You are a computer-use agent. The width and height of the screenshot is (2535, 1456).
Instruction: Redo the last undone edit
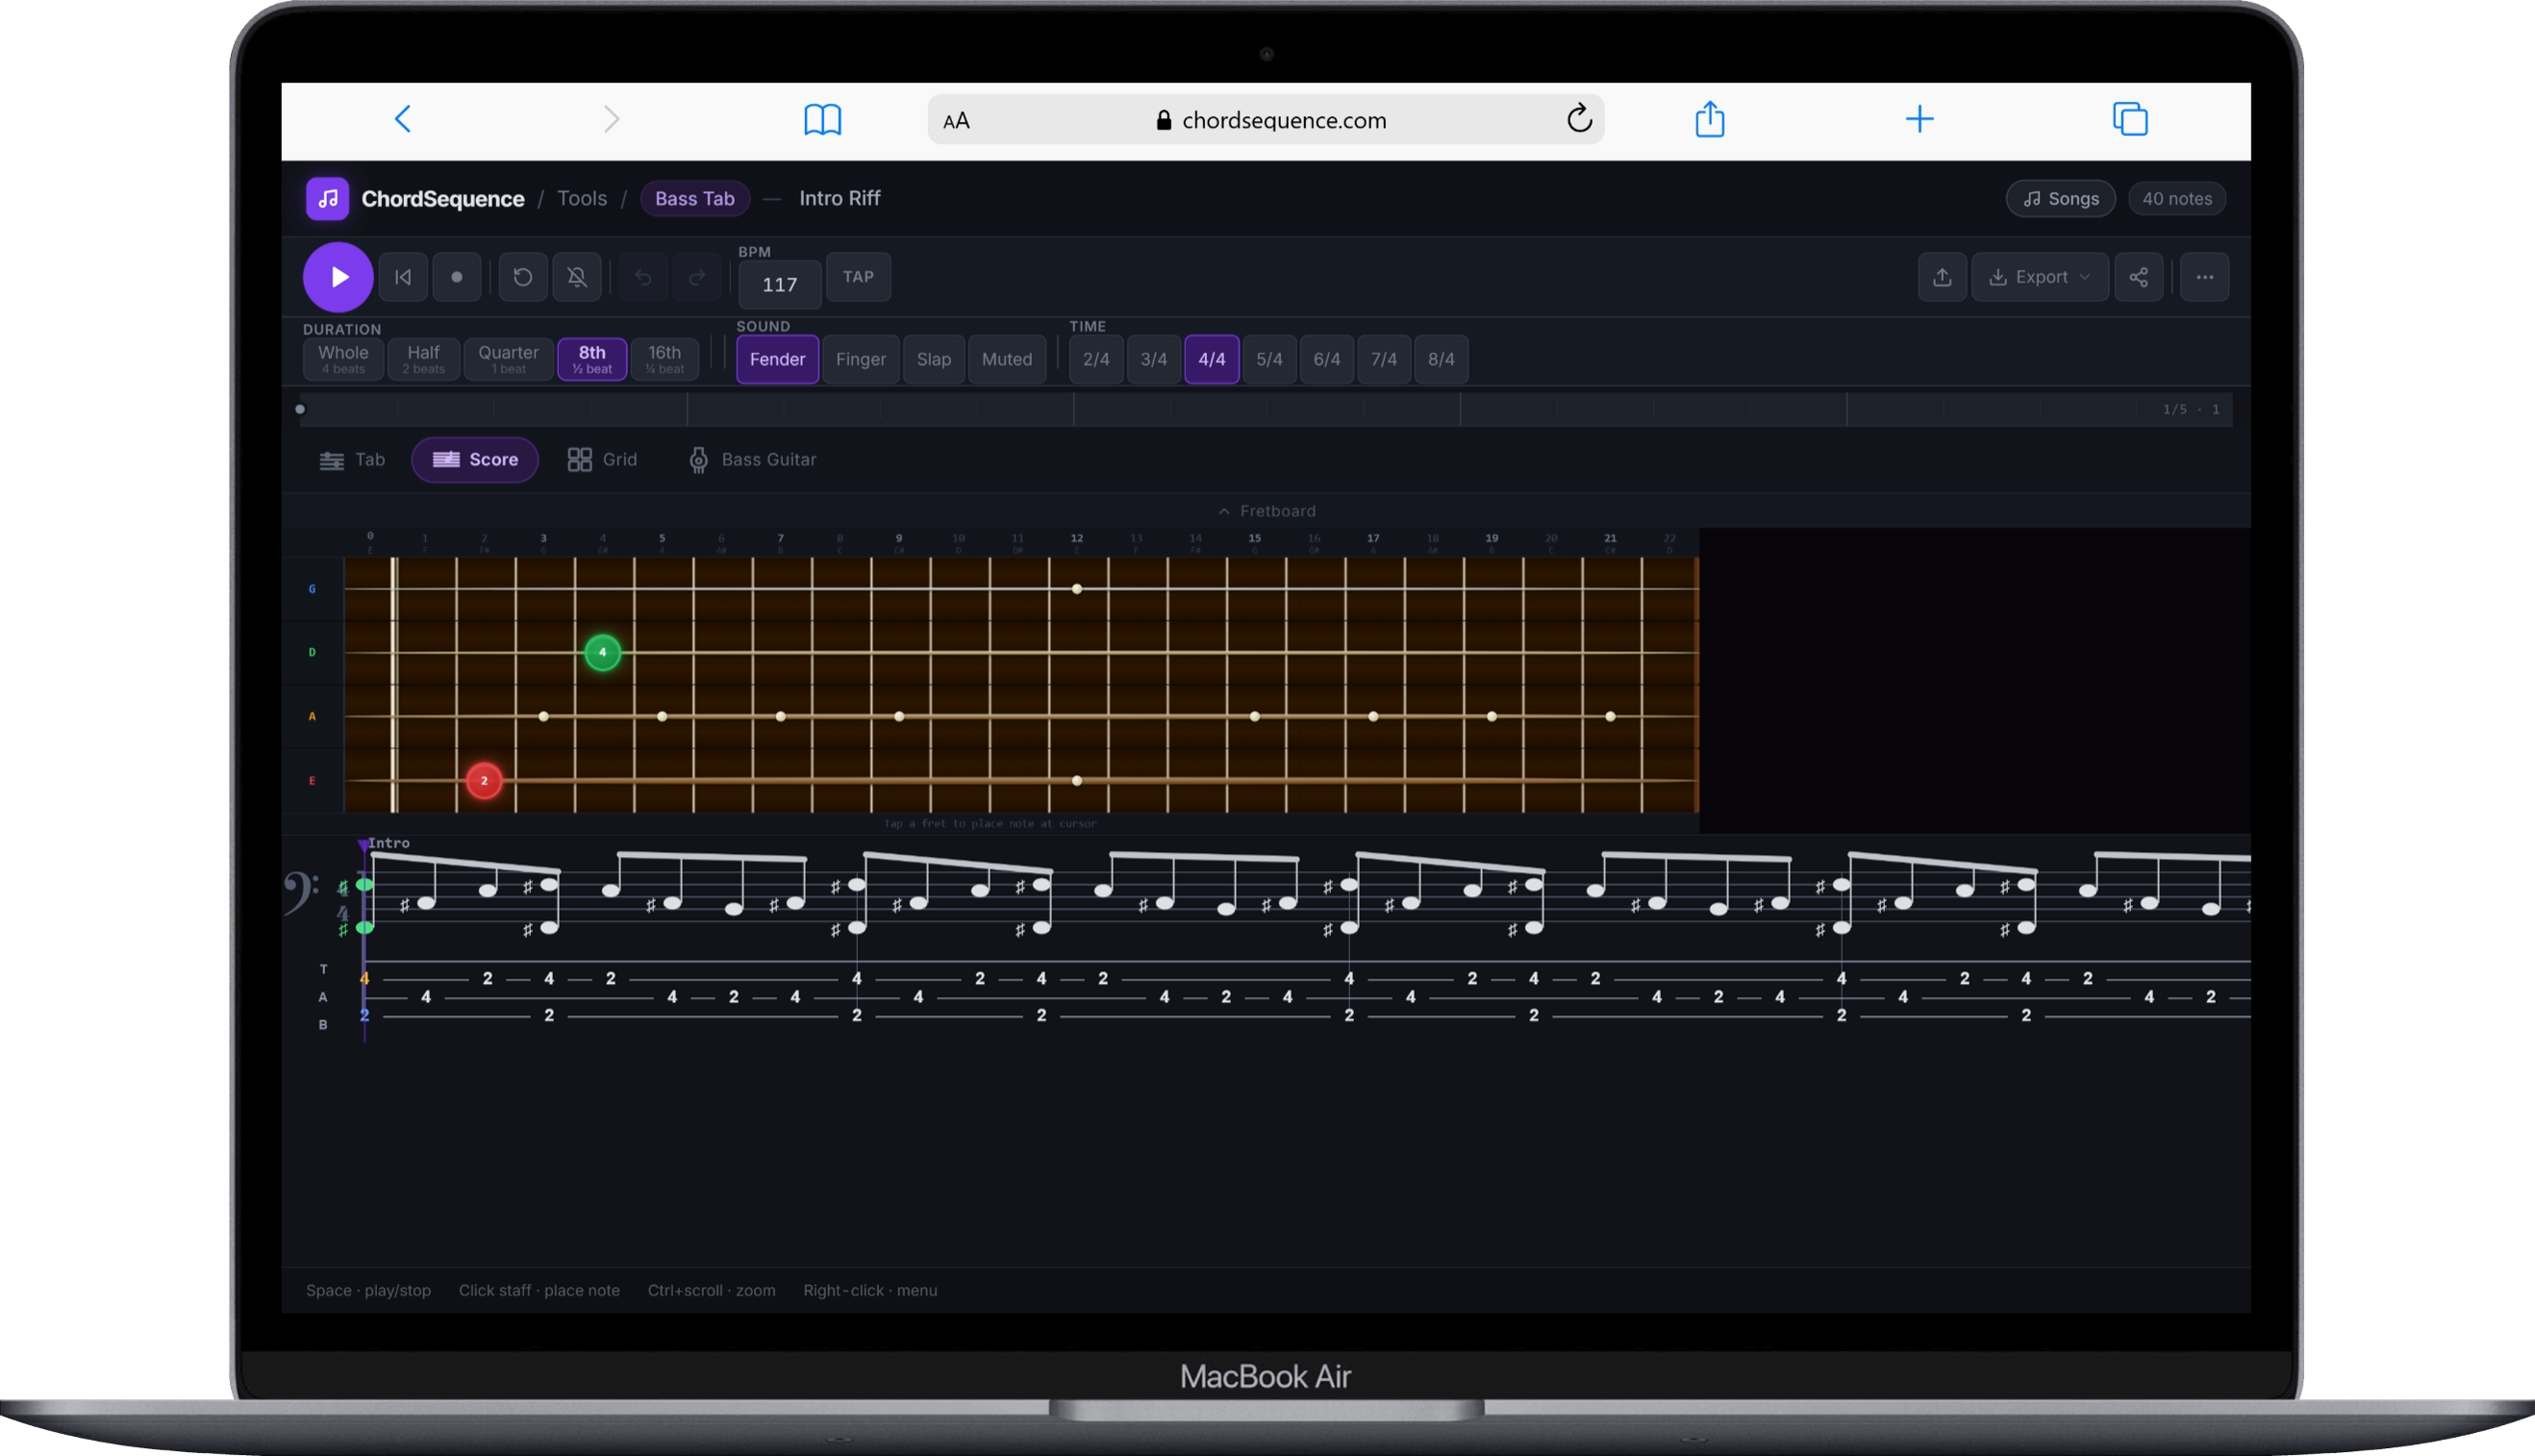coord(697,277)
